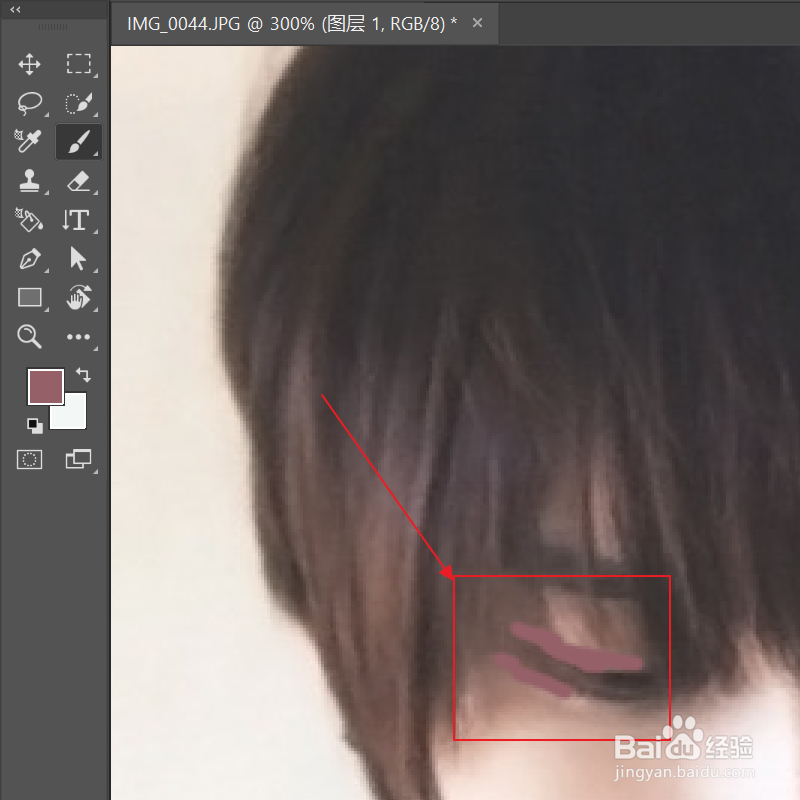Switch to the IMG_0044.JPG document tab
800x800 pixels.
[x=292, y=23]
